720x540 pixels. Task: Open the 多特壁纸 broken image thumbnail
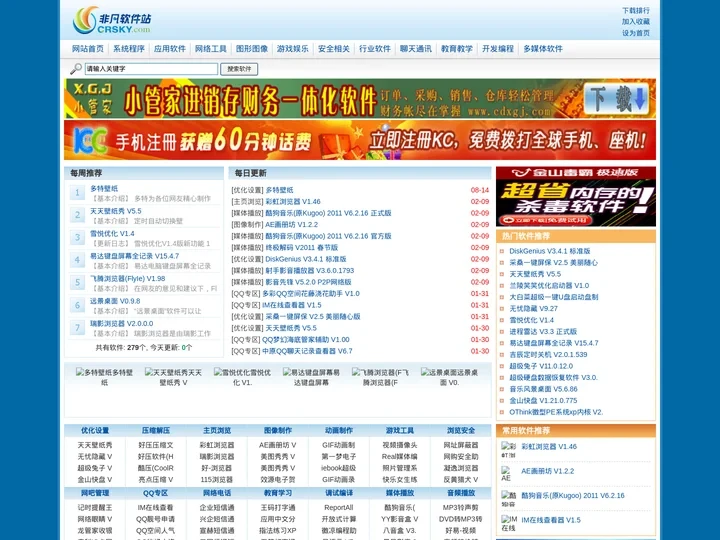click(x=104, y=377)
